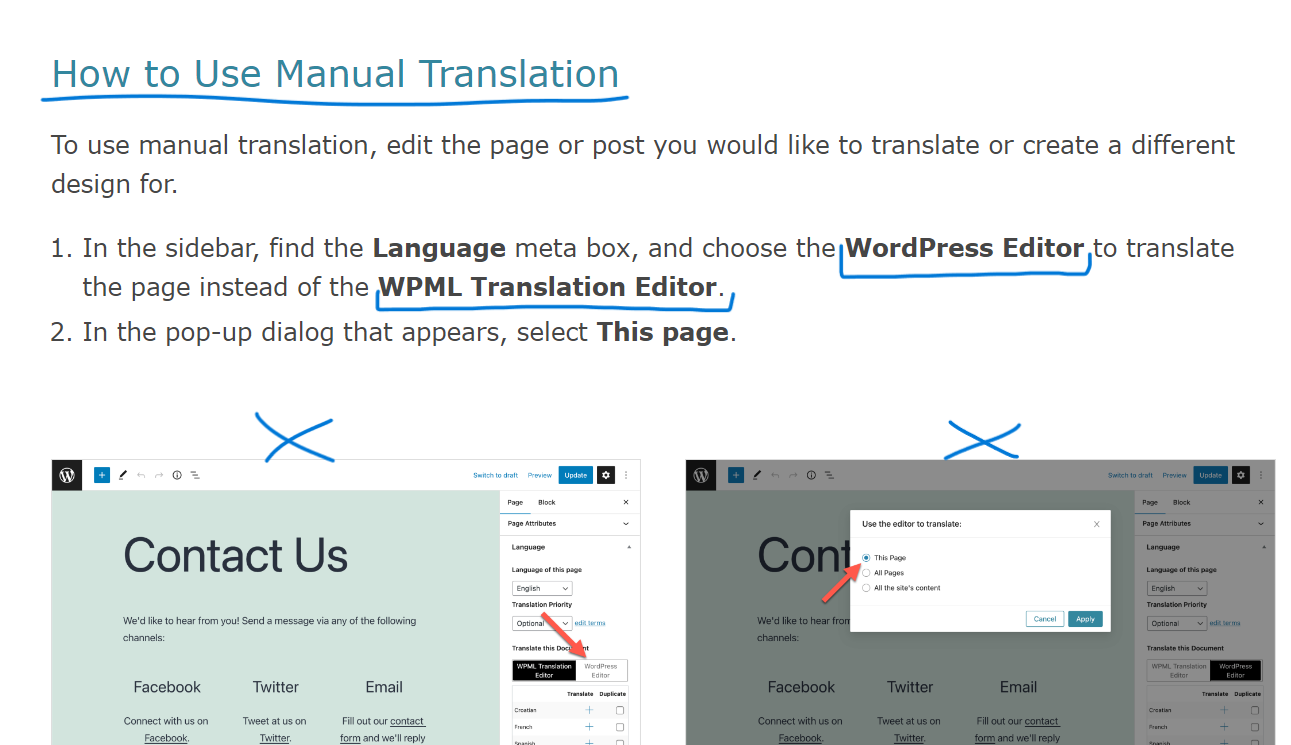Open the three-dot options menu in left screenshot
Screen dimensions: 1291x745
pyautogui.click(x=626, y=475)
